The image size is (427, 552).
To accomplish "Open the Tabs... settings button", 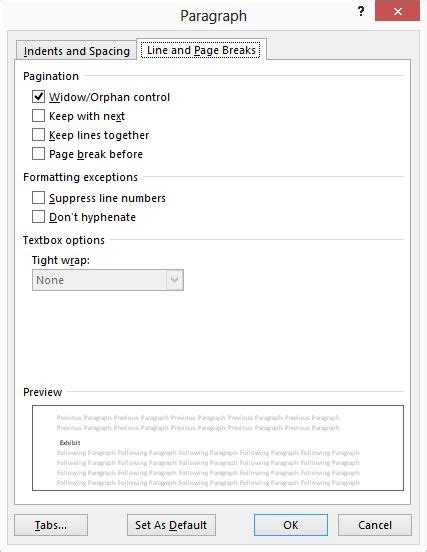I will (51, 525).
